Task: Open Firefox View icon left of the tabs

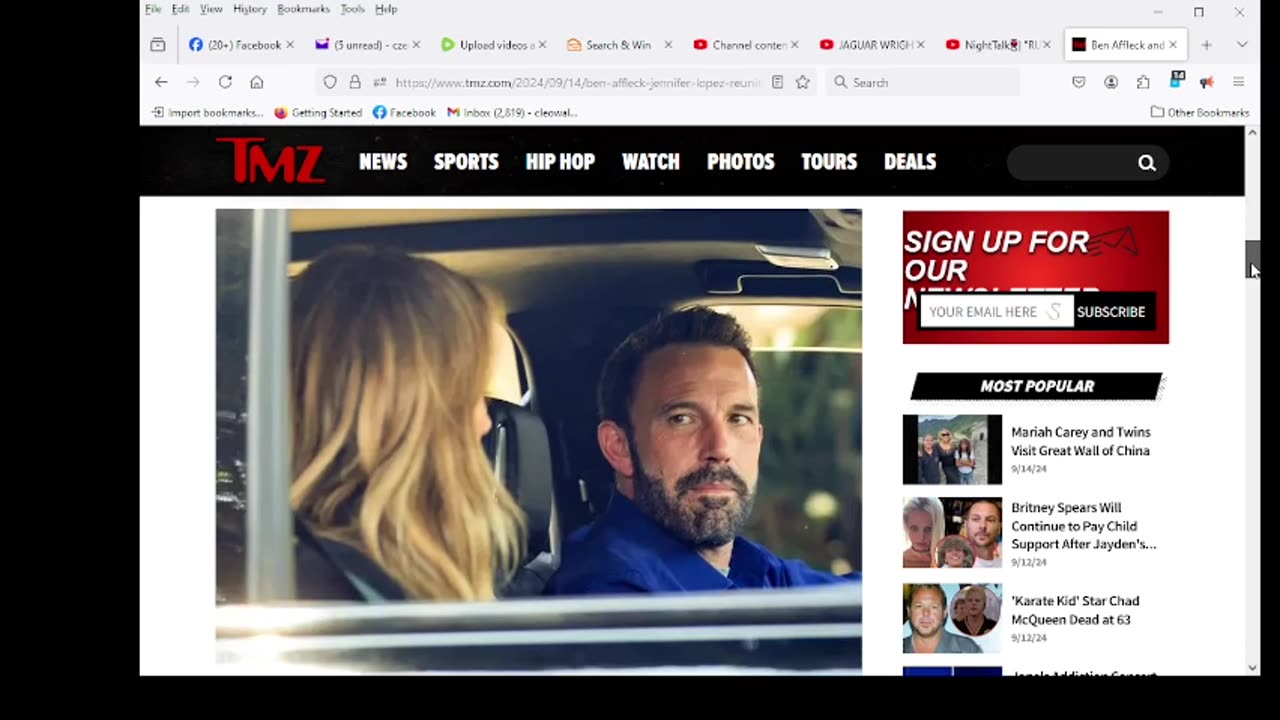Action: pos(158,45)
